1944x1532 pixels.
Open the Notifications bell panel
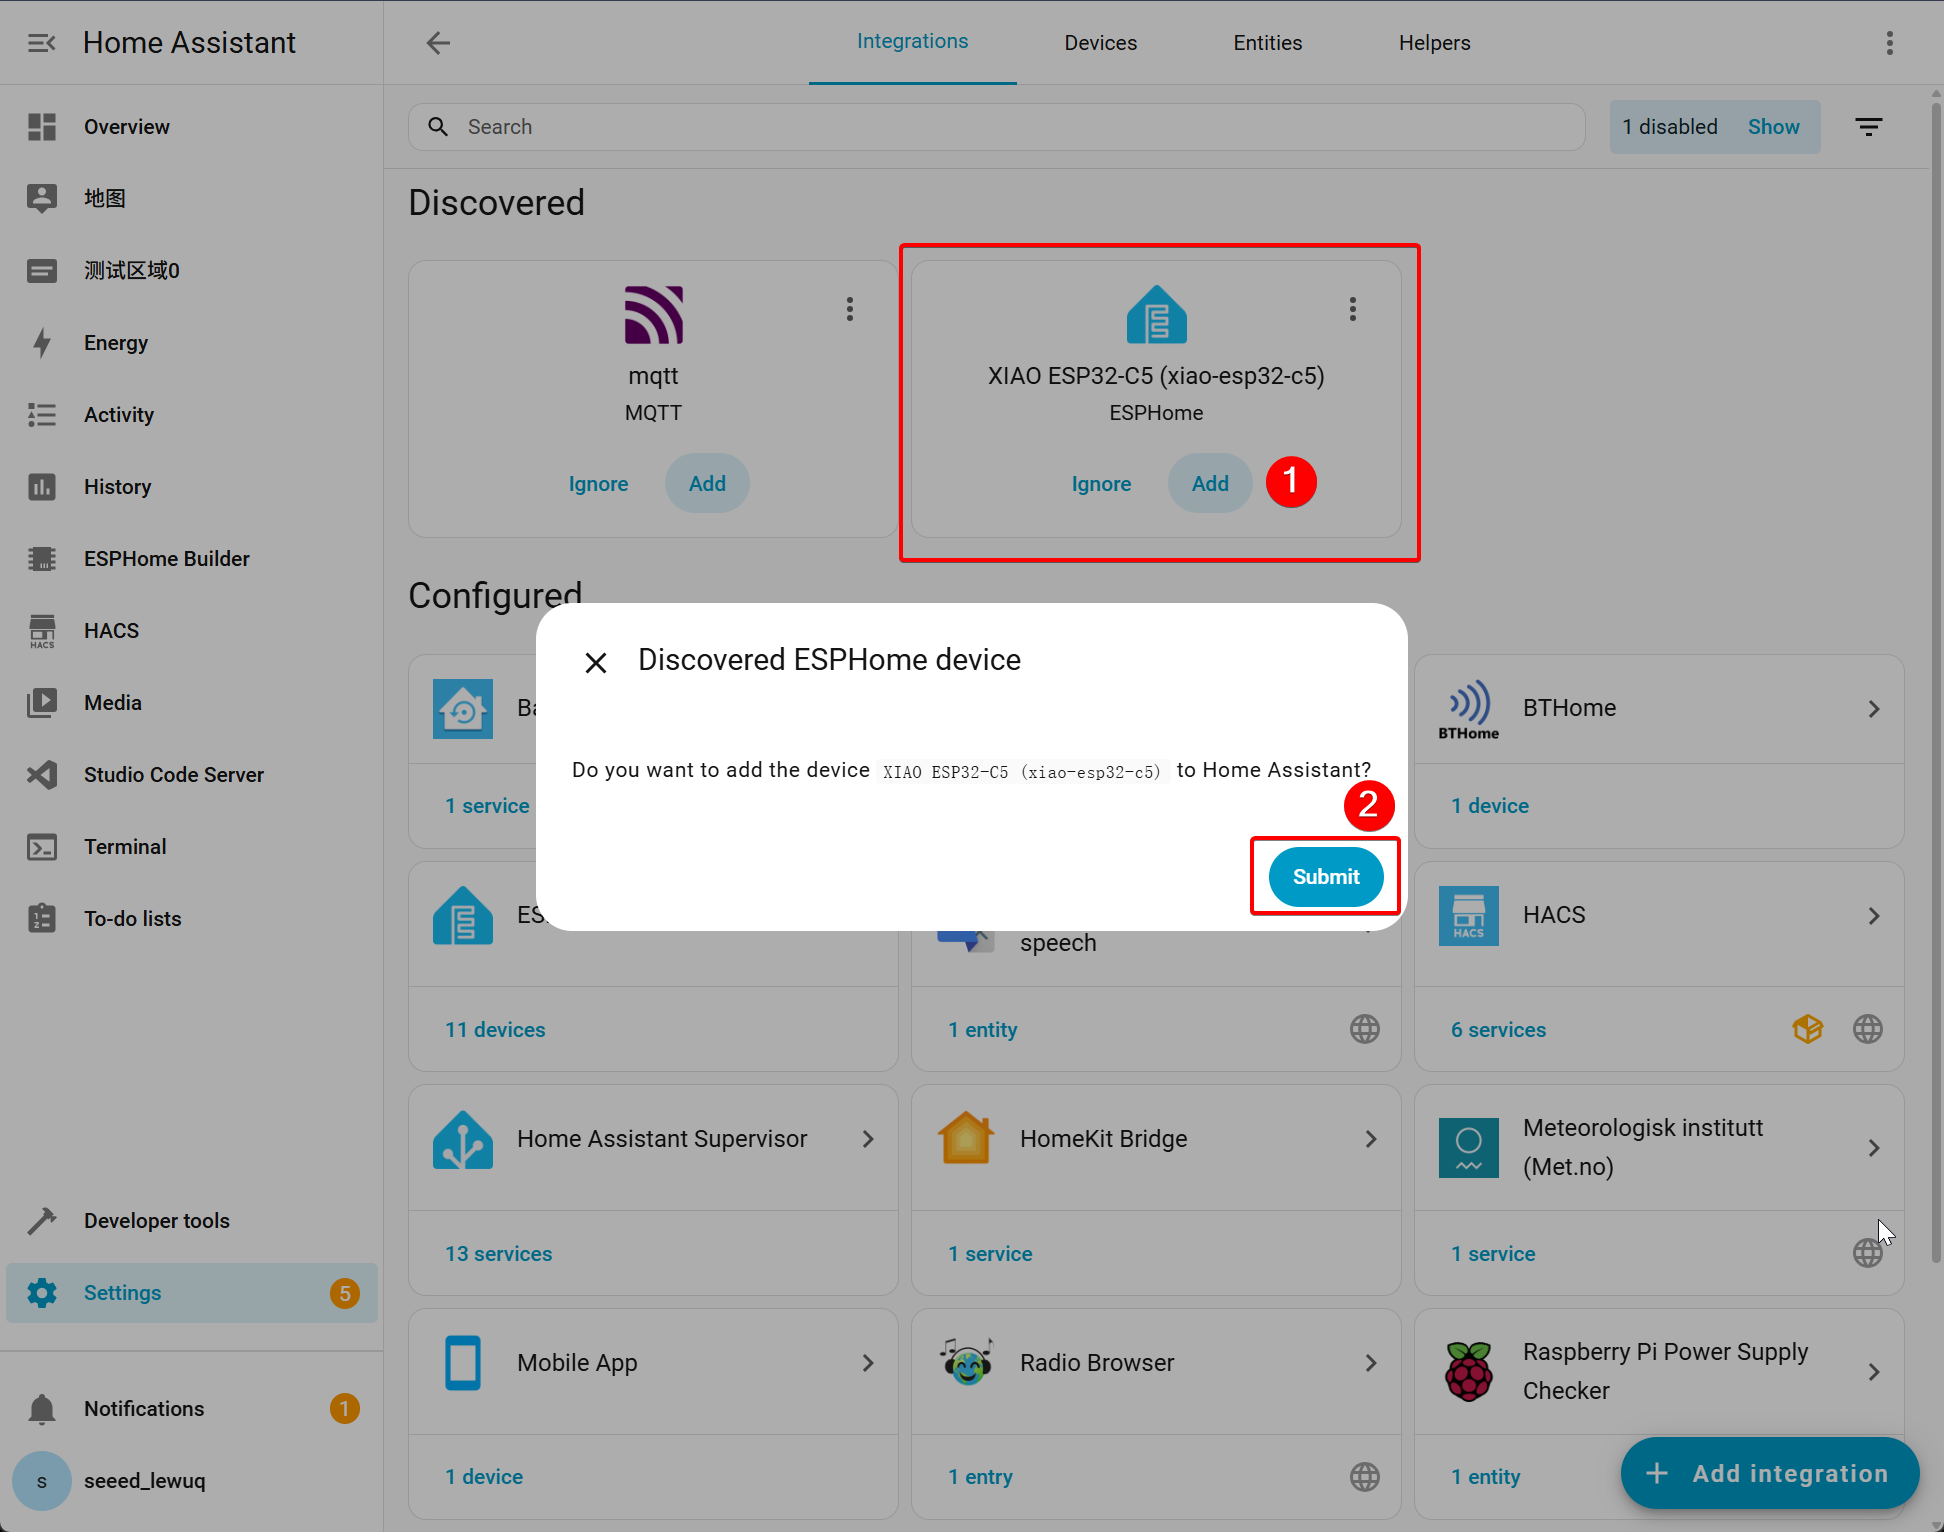pyautogui.click(x=143, y=1409)
